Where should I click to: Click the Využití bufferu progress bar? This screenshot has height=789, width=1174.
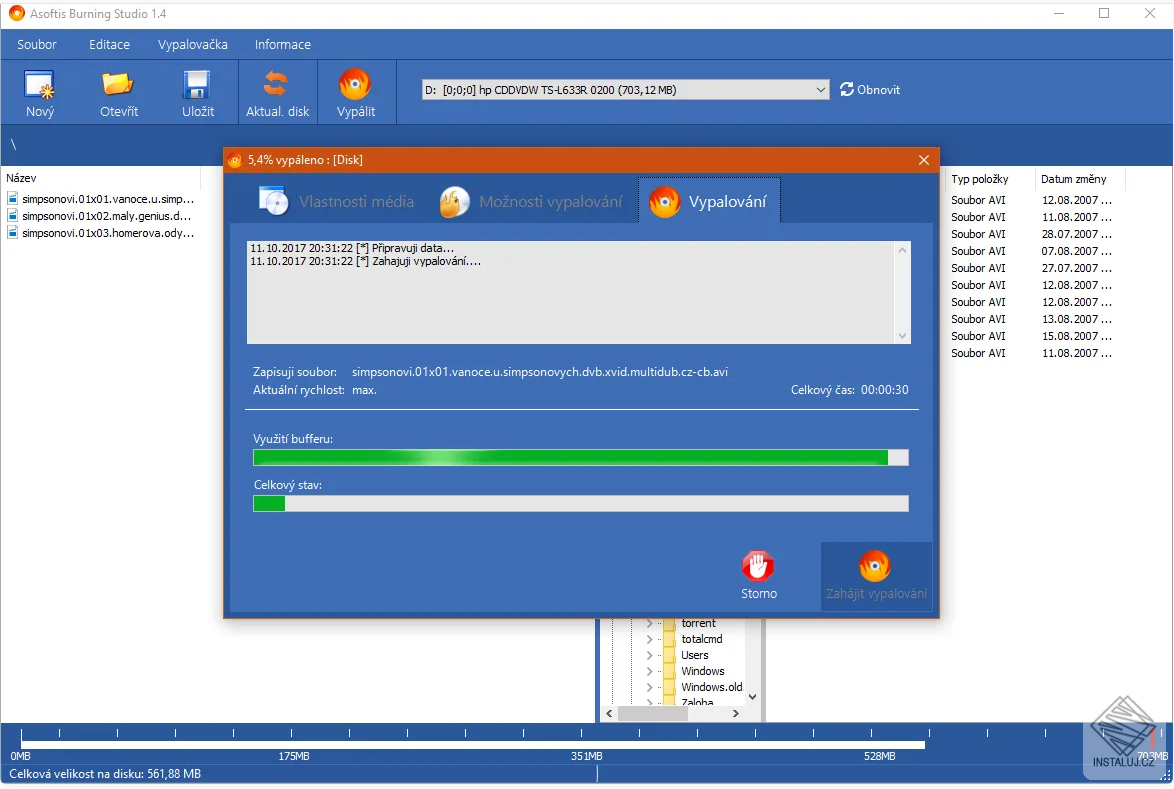[x=581, y=457]
